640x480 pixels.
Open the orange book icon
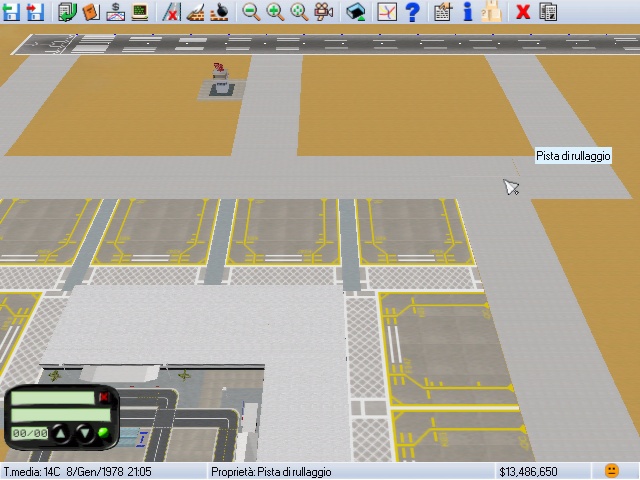(91, 11)
